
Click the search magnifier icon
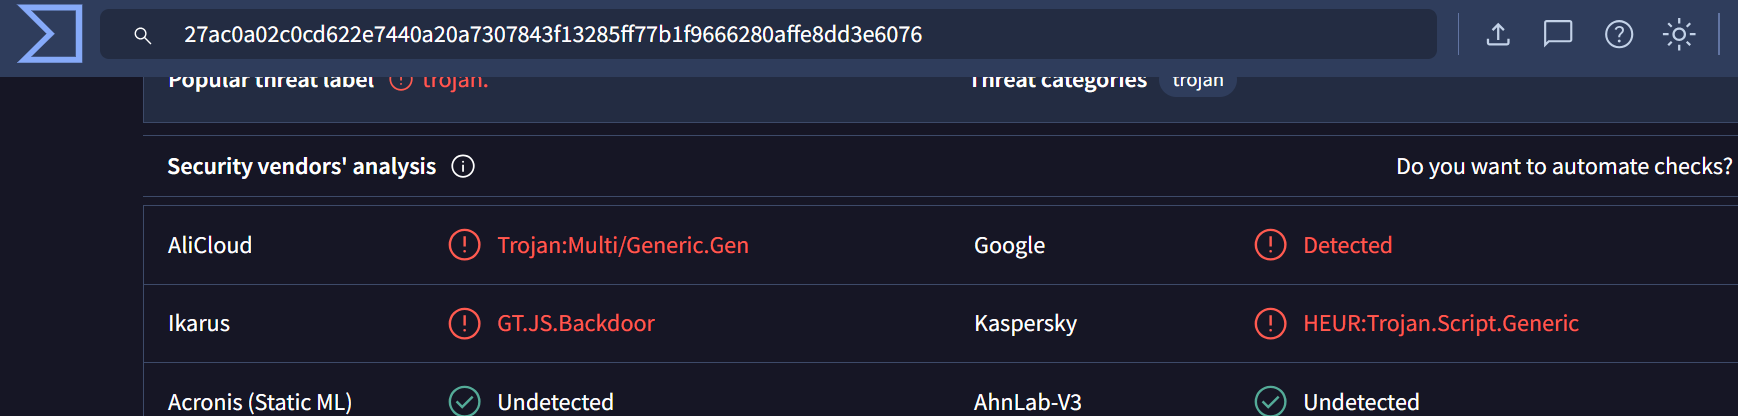click(143, 35)
